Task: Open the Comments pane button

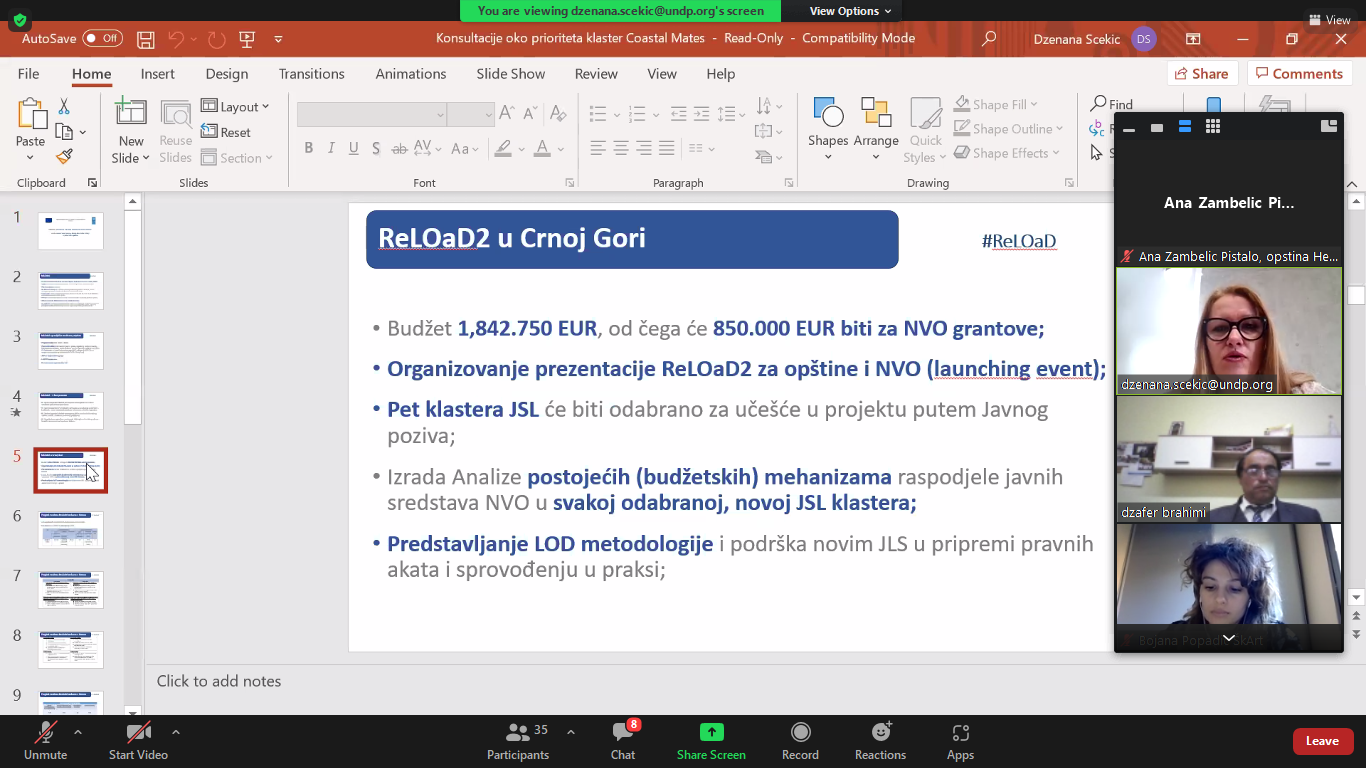Action: tap(1299, 73)
